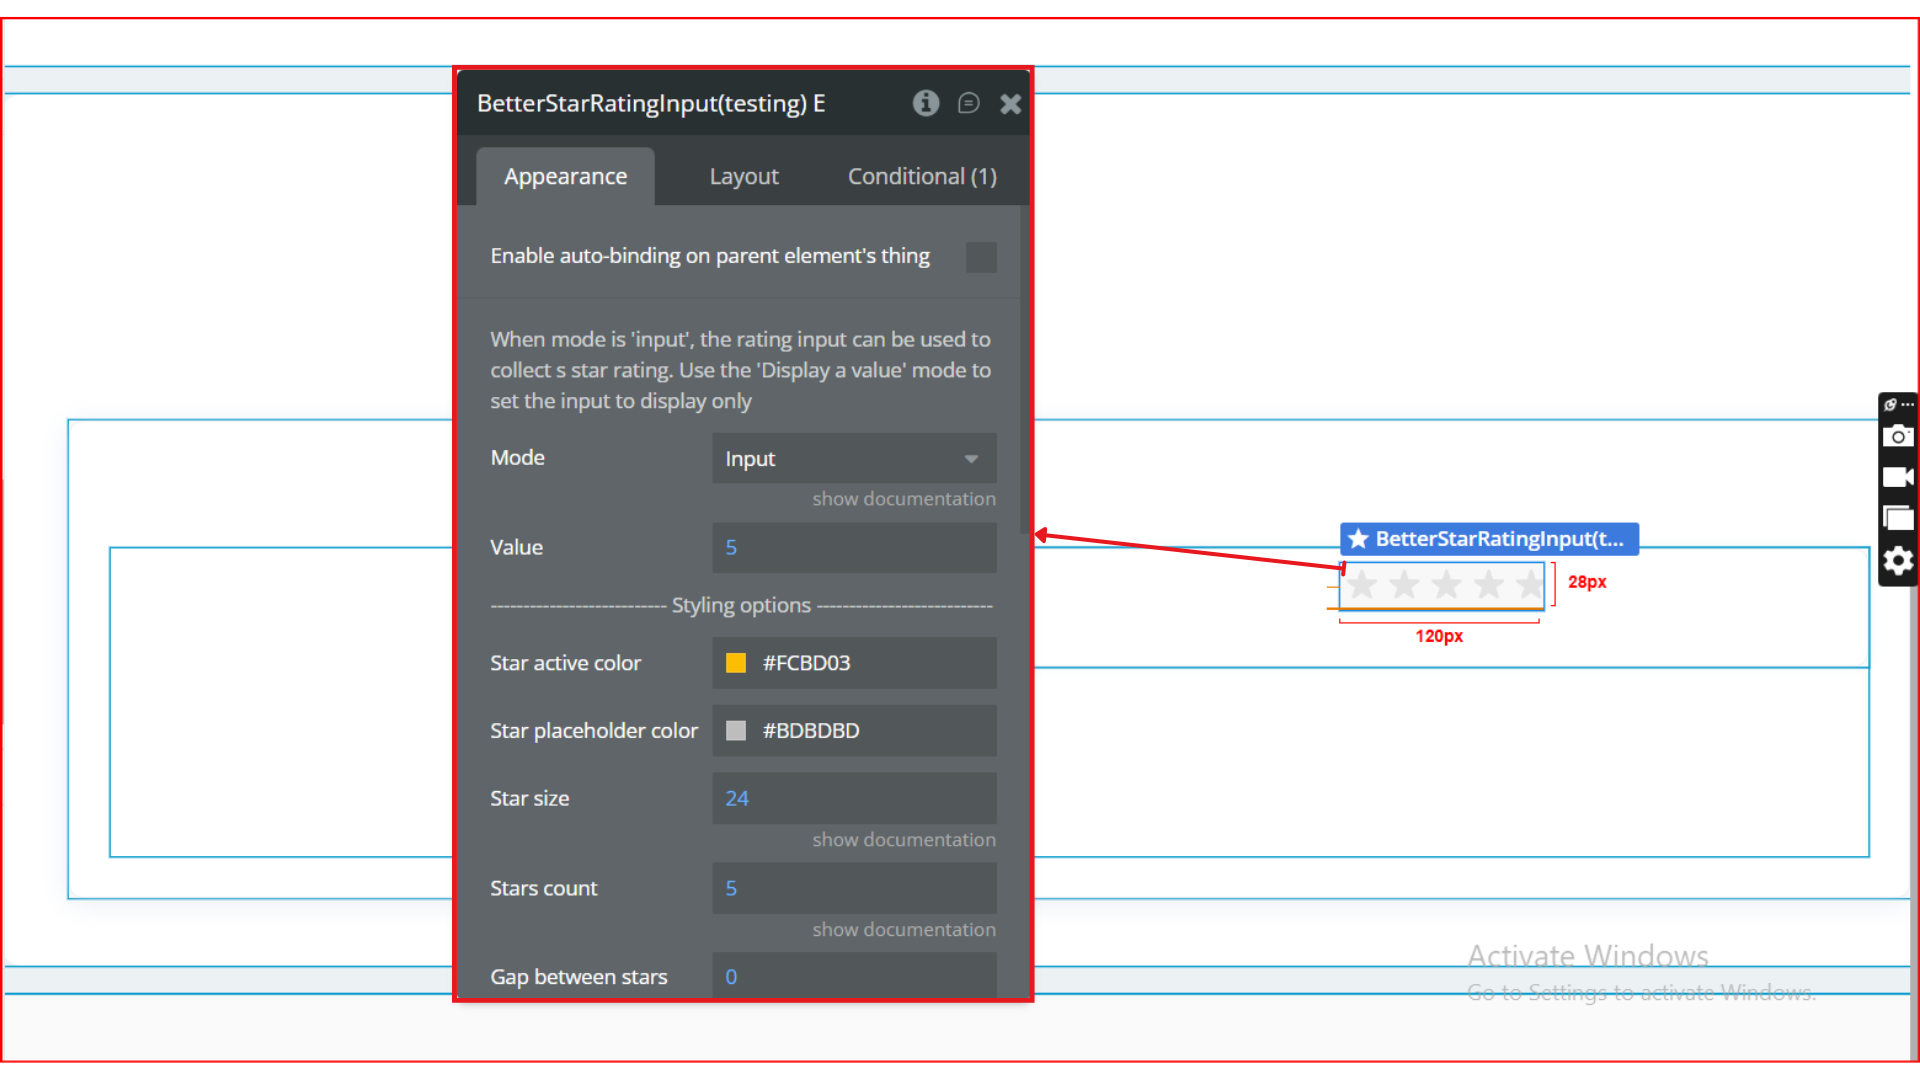Click the video recording icon
This screenshot has width=1920, height=1080.
pyautogui.click(x=1897, y=477)
